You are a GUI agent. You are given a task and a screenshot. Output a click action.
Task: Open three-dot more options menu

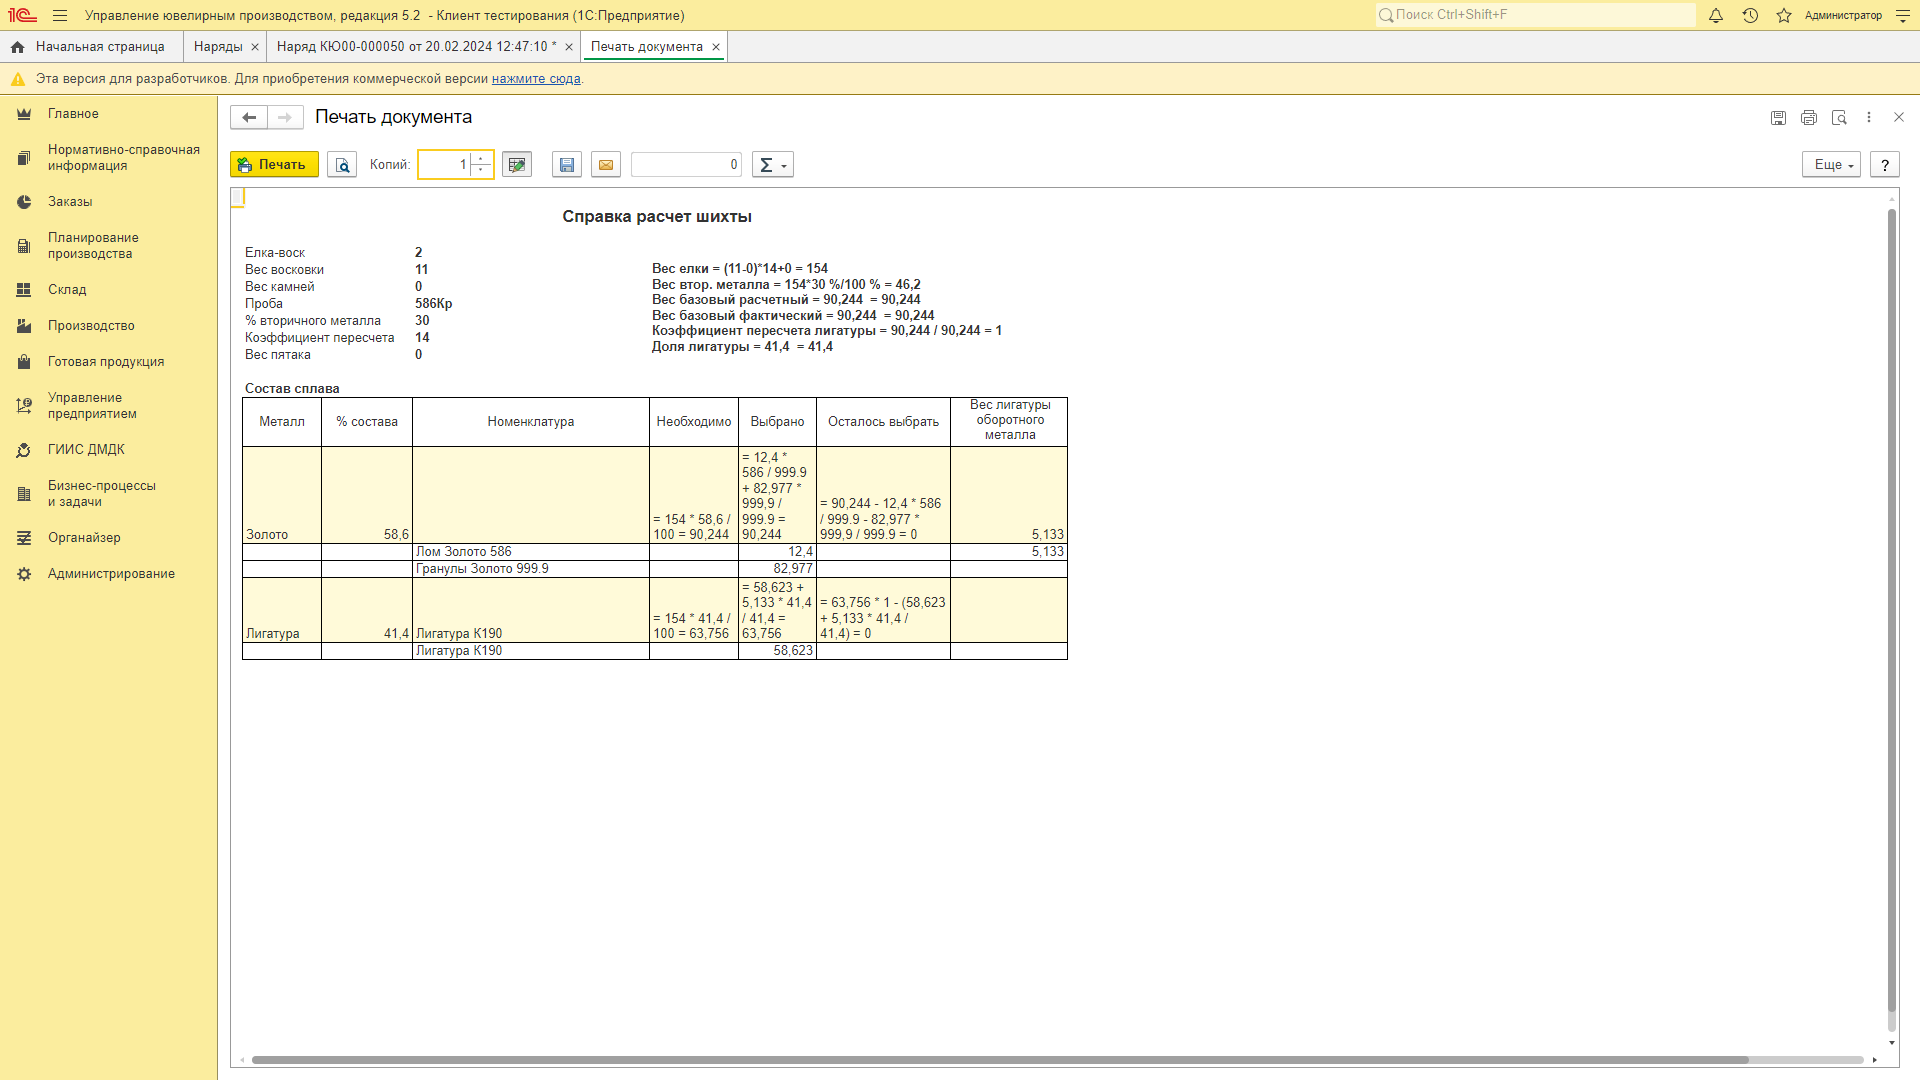coord(1869,118)
